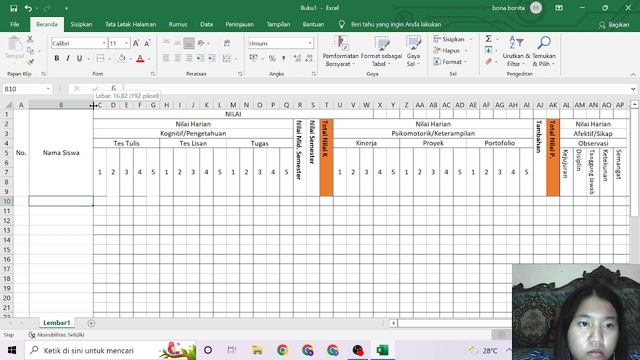Click the Cut scissors icon
This screenshot has height=360, width=640.
pos(30,40)
